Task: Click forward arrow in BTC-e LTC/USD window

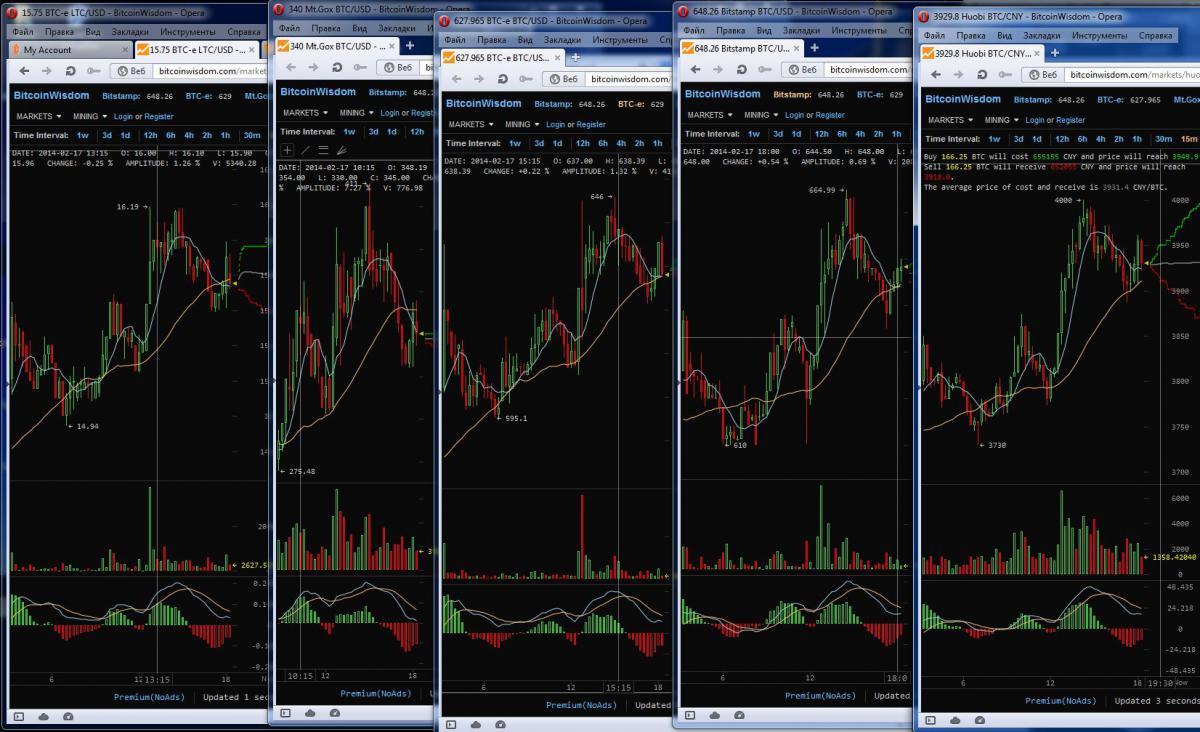Action: tap(48, 71)
